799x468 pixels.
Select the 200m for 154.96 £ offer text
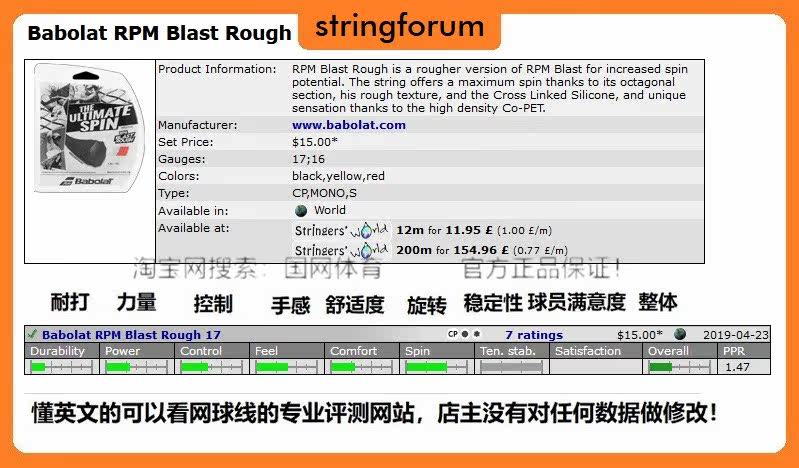tap(482, 250)
